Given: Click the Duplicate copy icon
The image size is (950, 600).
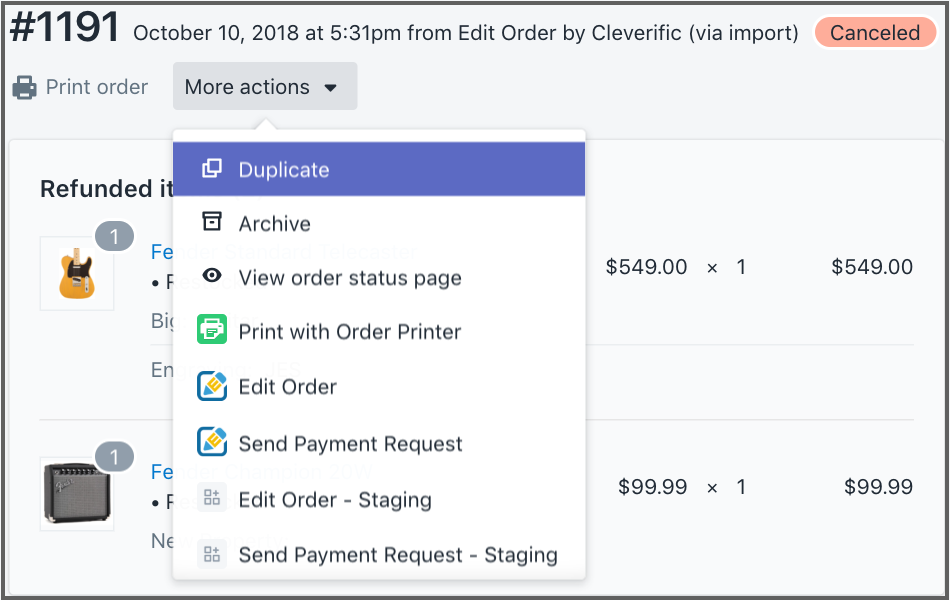Looking at the screenshot, I should point(212,169).
